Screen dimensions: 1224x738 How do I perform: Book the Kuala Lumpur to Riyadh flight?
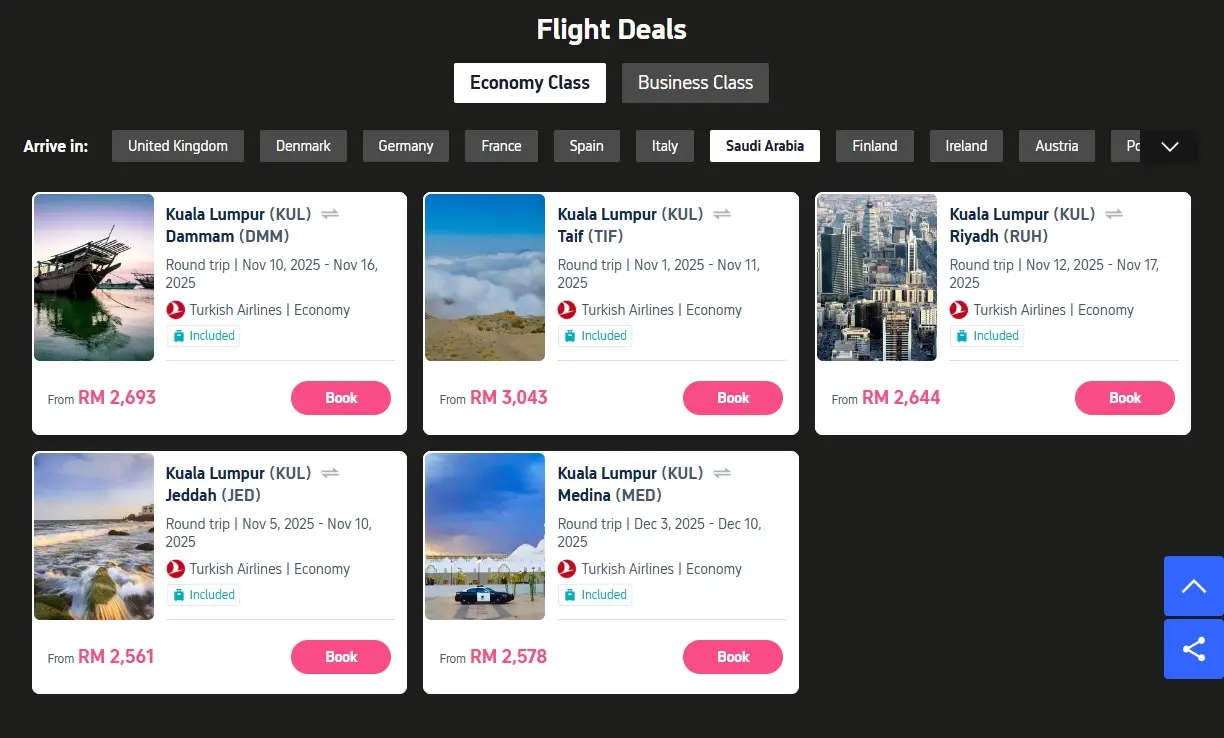pyautogui.click(x=1124, y=398)
